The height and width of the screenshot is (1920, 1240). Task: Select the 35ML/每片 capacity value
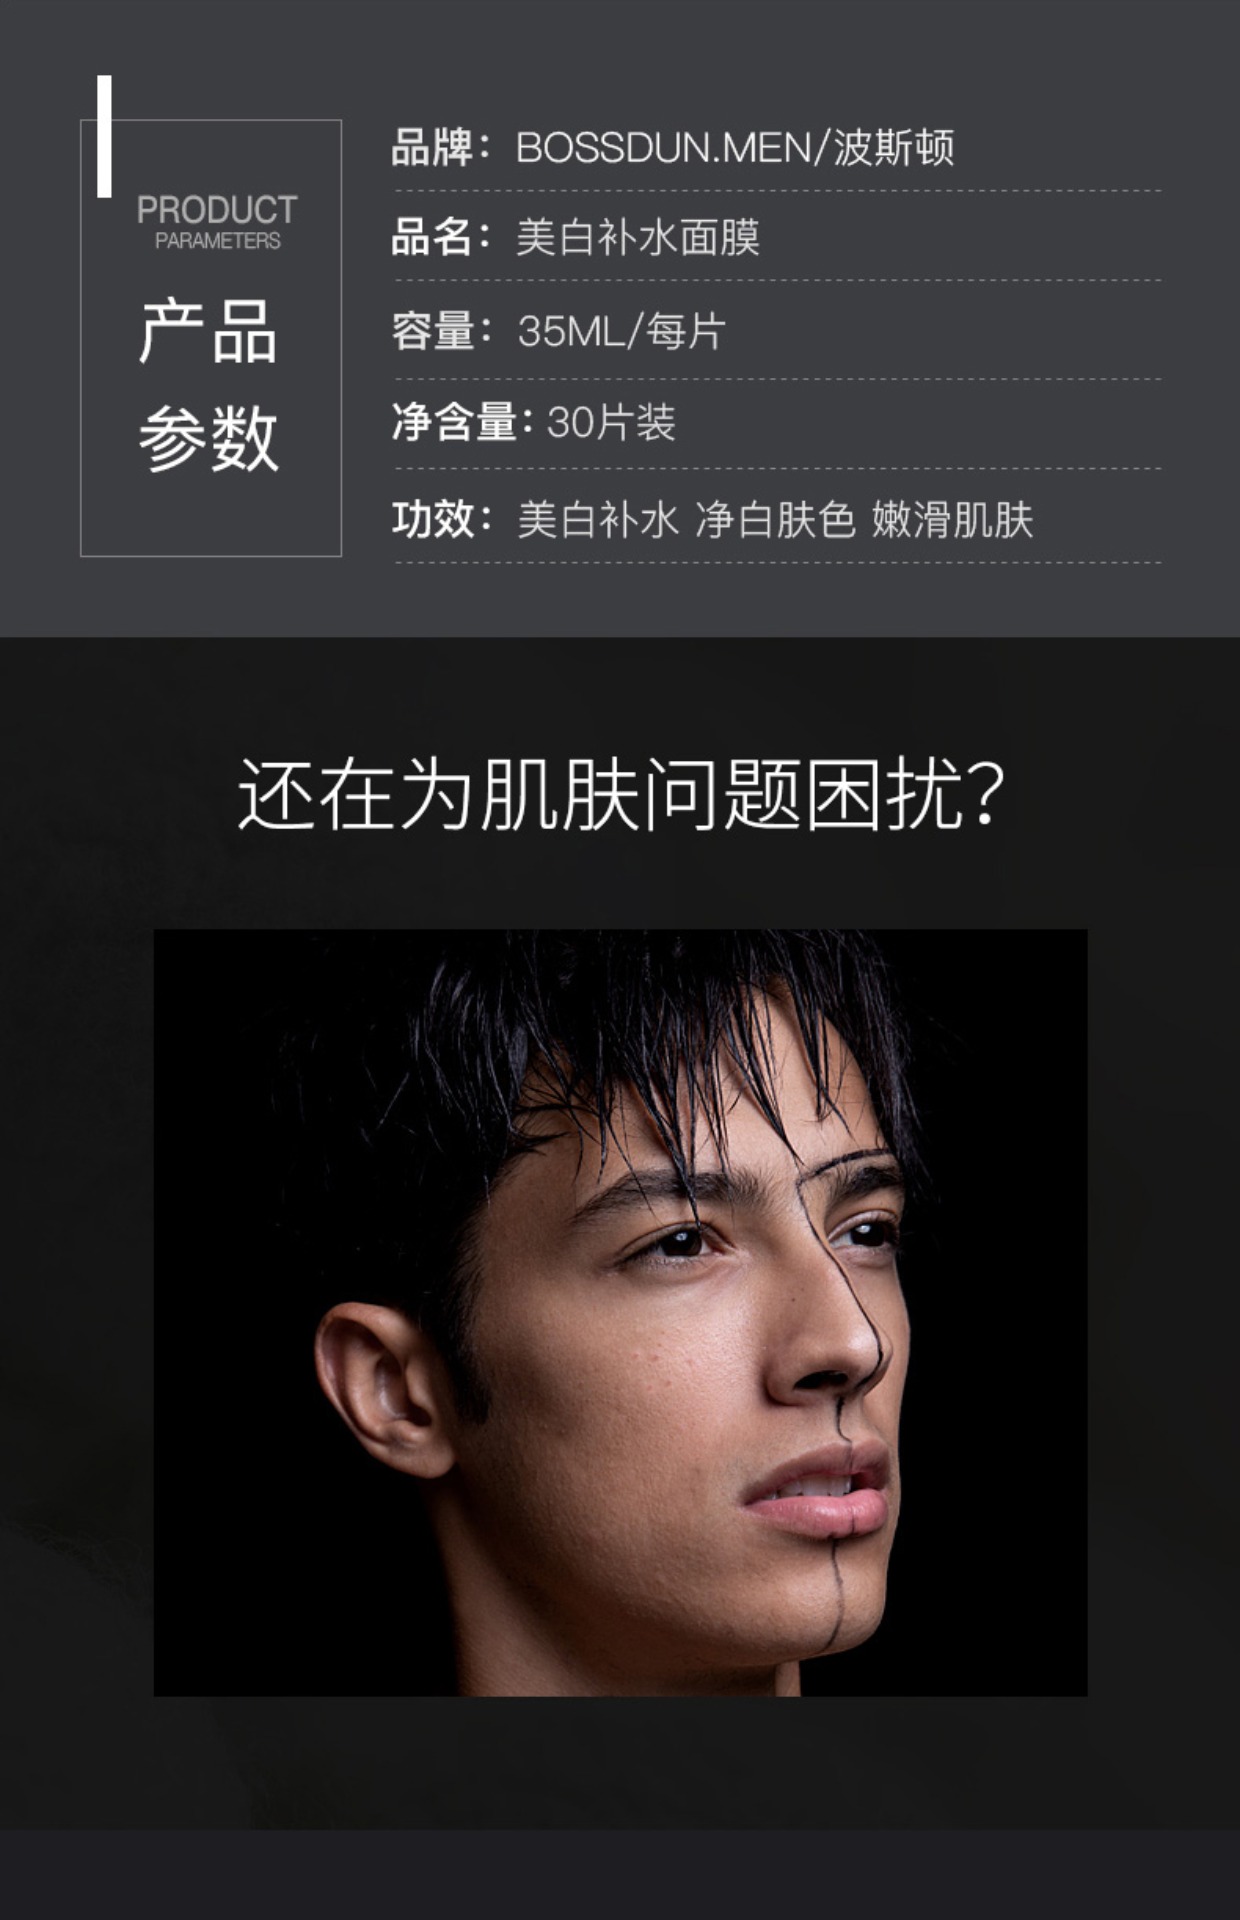pos(621,331)
